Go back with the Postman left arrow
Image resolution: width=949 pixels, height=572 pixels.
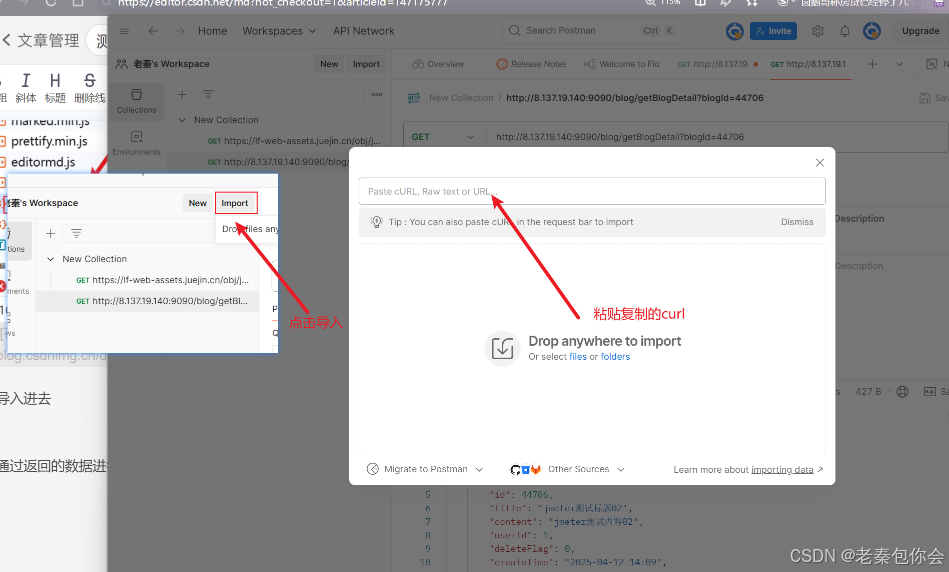pyautogui.click(x=153, y=31)
